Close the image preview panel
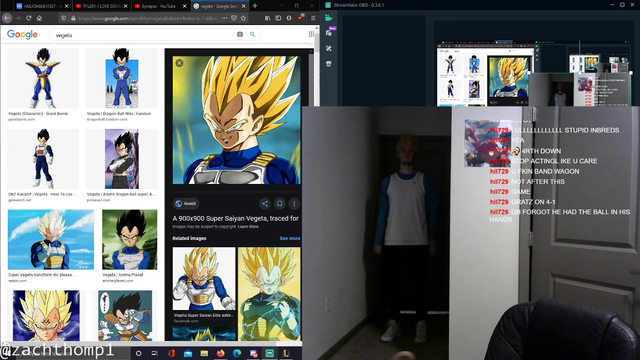 (179, 63)
